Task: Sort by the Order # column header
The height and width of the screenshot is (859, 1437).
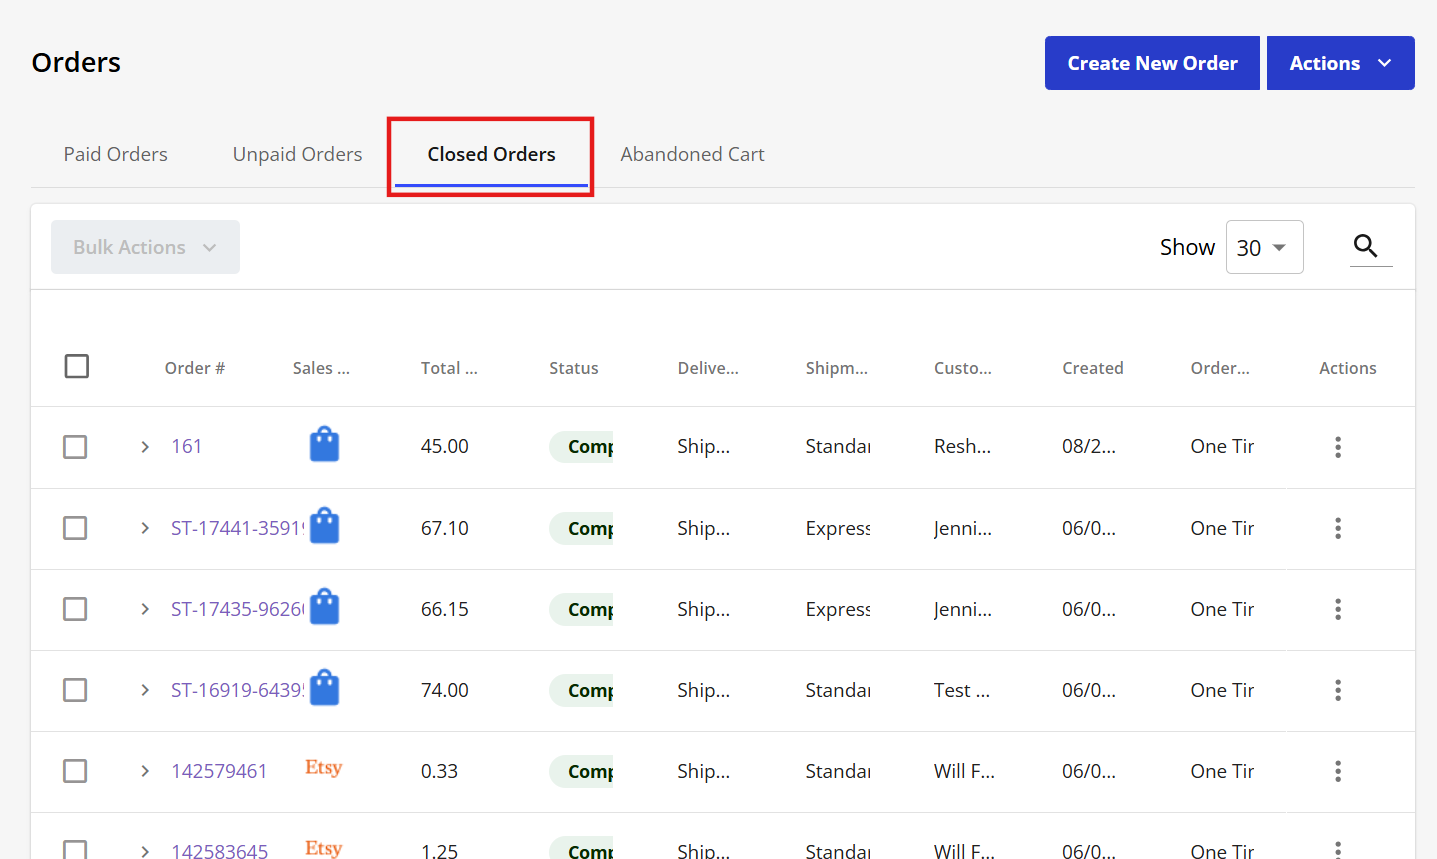Action: 195,368
